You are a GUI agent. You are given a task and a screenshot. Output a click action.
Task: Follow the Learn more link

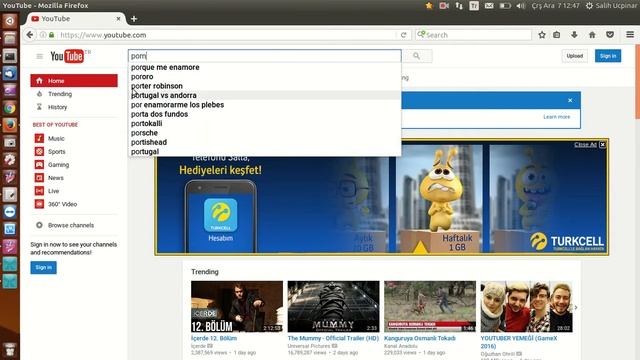(556, 117)
